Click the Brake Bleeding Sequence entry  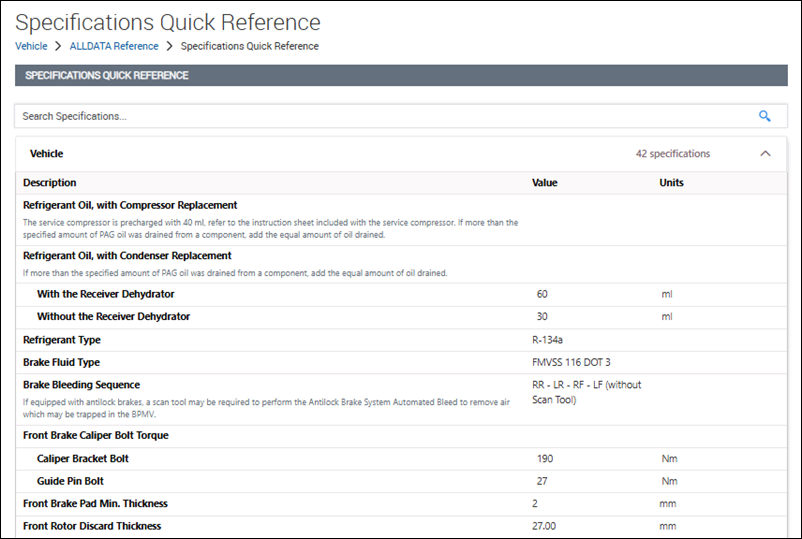81,385
